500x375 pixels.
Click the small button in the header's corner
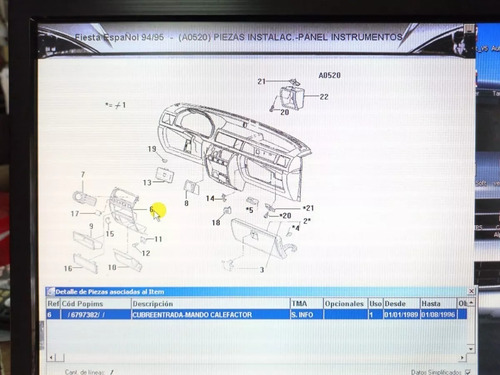468,29
